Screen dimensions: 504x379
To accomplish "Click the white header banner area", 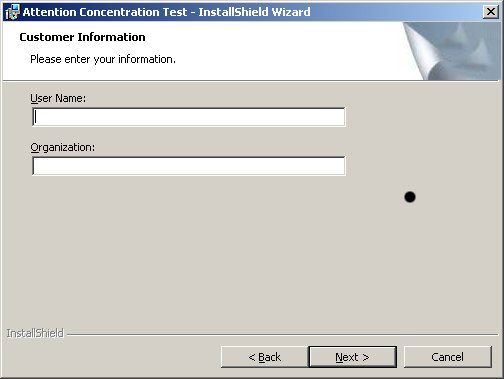I will coord(233,51).
